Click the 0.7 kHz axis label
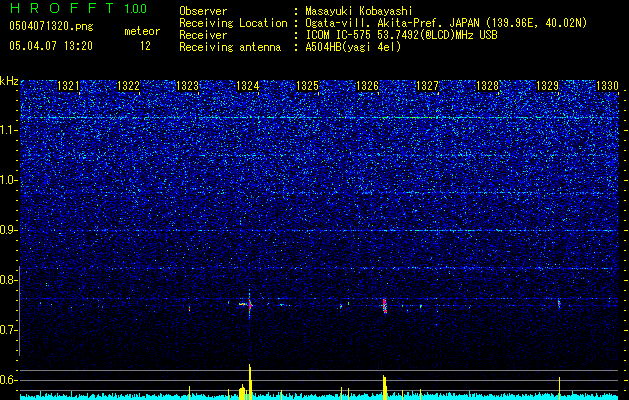 pyautogui.click(x=9, y=330)
